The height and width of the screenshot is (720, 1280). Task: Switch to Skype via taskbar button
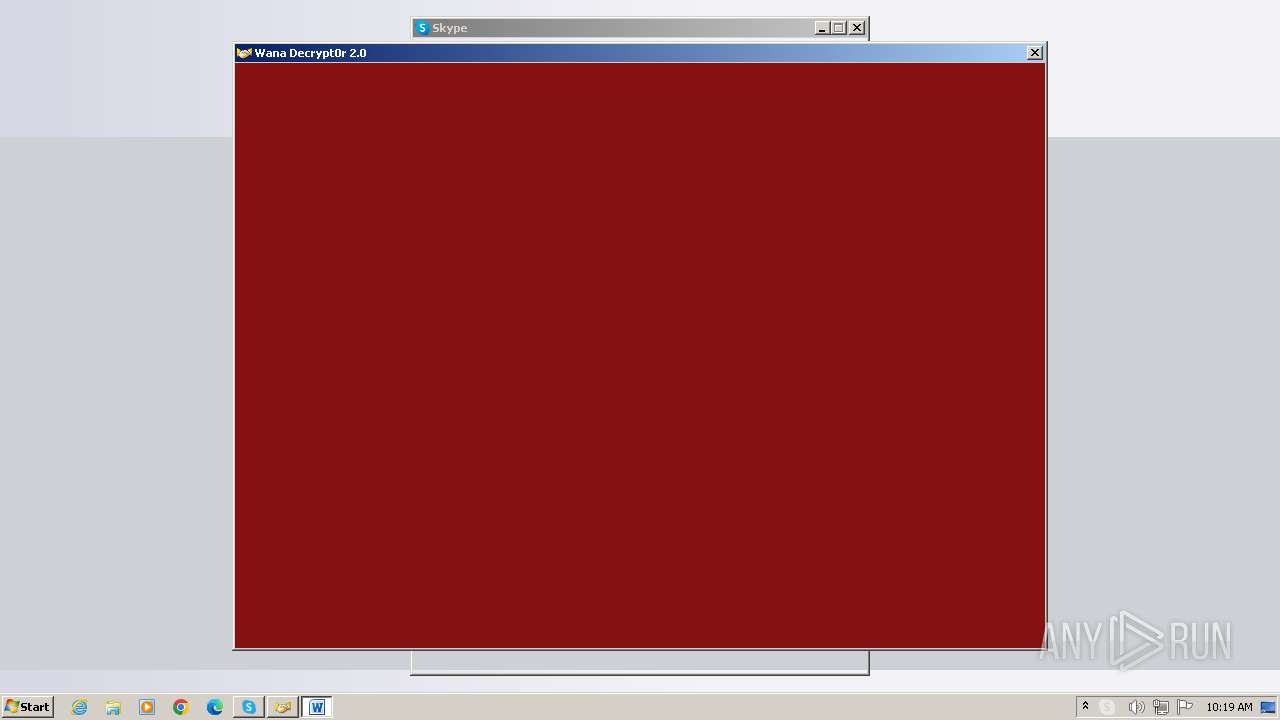pos(249,707)
